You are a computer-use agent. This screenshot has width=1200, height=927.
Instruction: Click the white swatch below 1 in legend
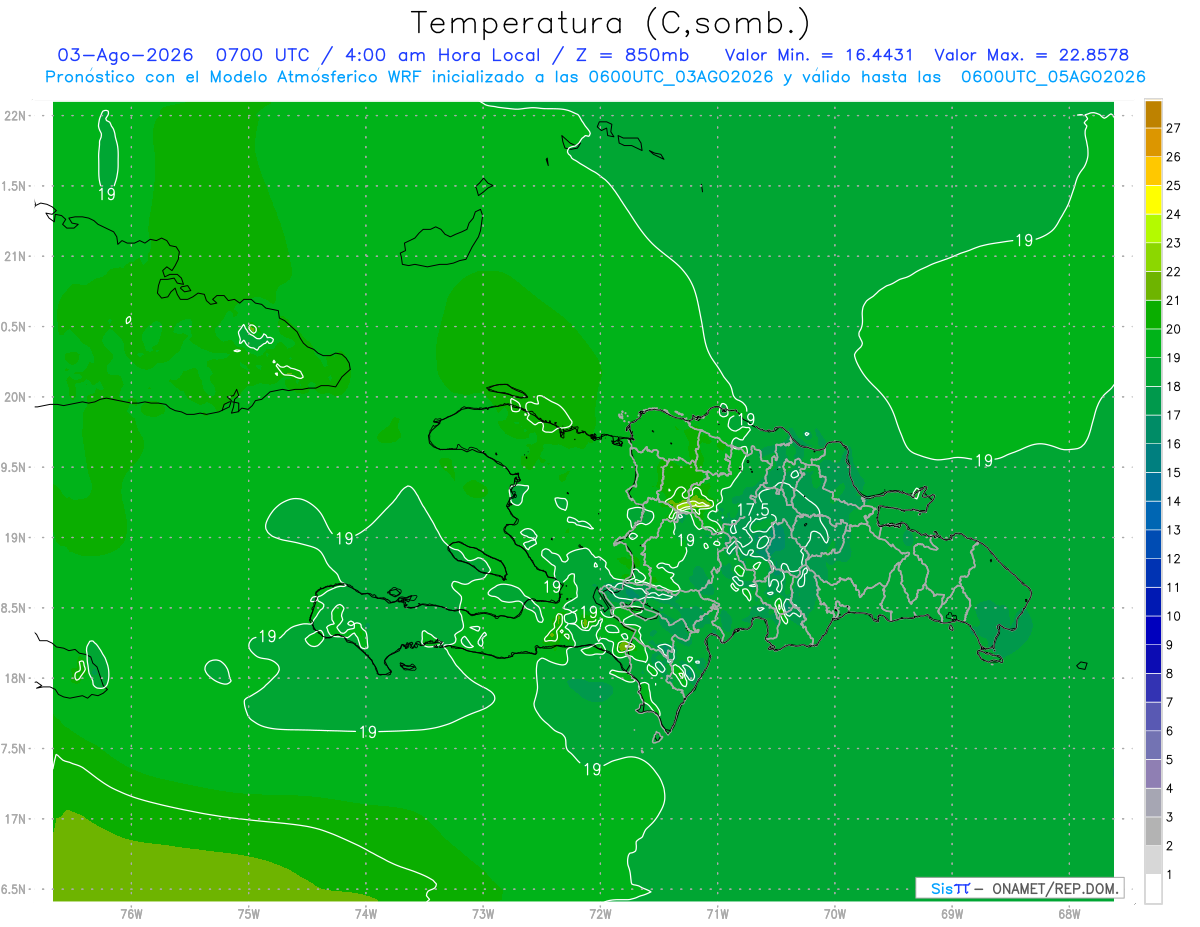[x=1153, y=889]
